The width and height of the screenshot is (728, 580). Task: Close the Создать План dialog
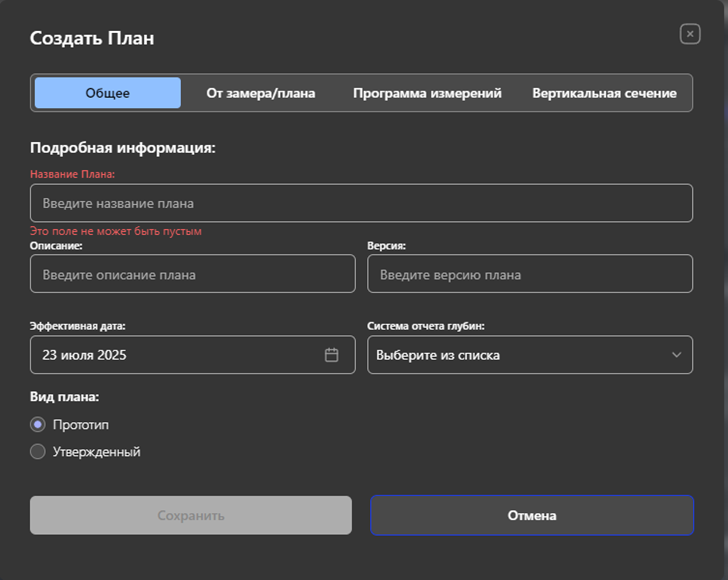pyautogui.click(x=690, y=34)
